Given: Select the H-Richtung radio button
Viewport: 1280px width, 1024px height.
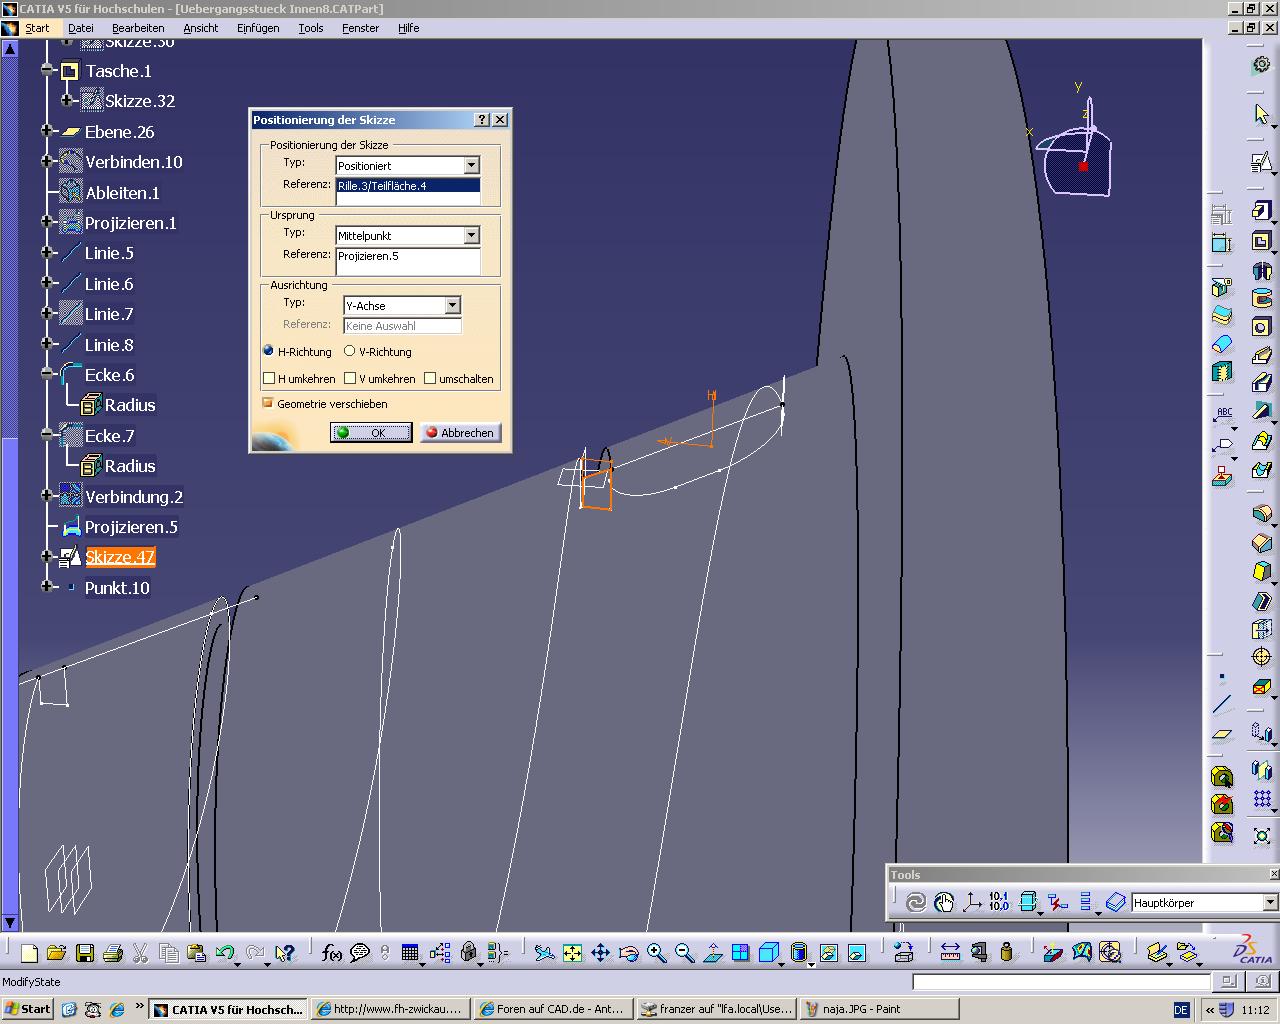Looking at the screenshot, I should [x=268, y=351].
